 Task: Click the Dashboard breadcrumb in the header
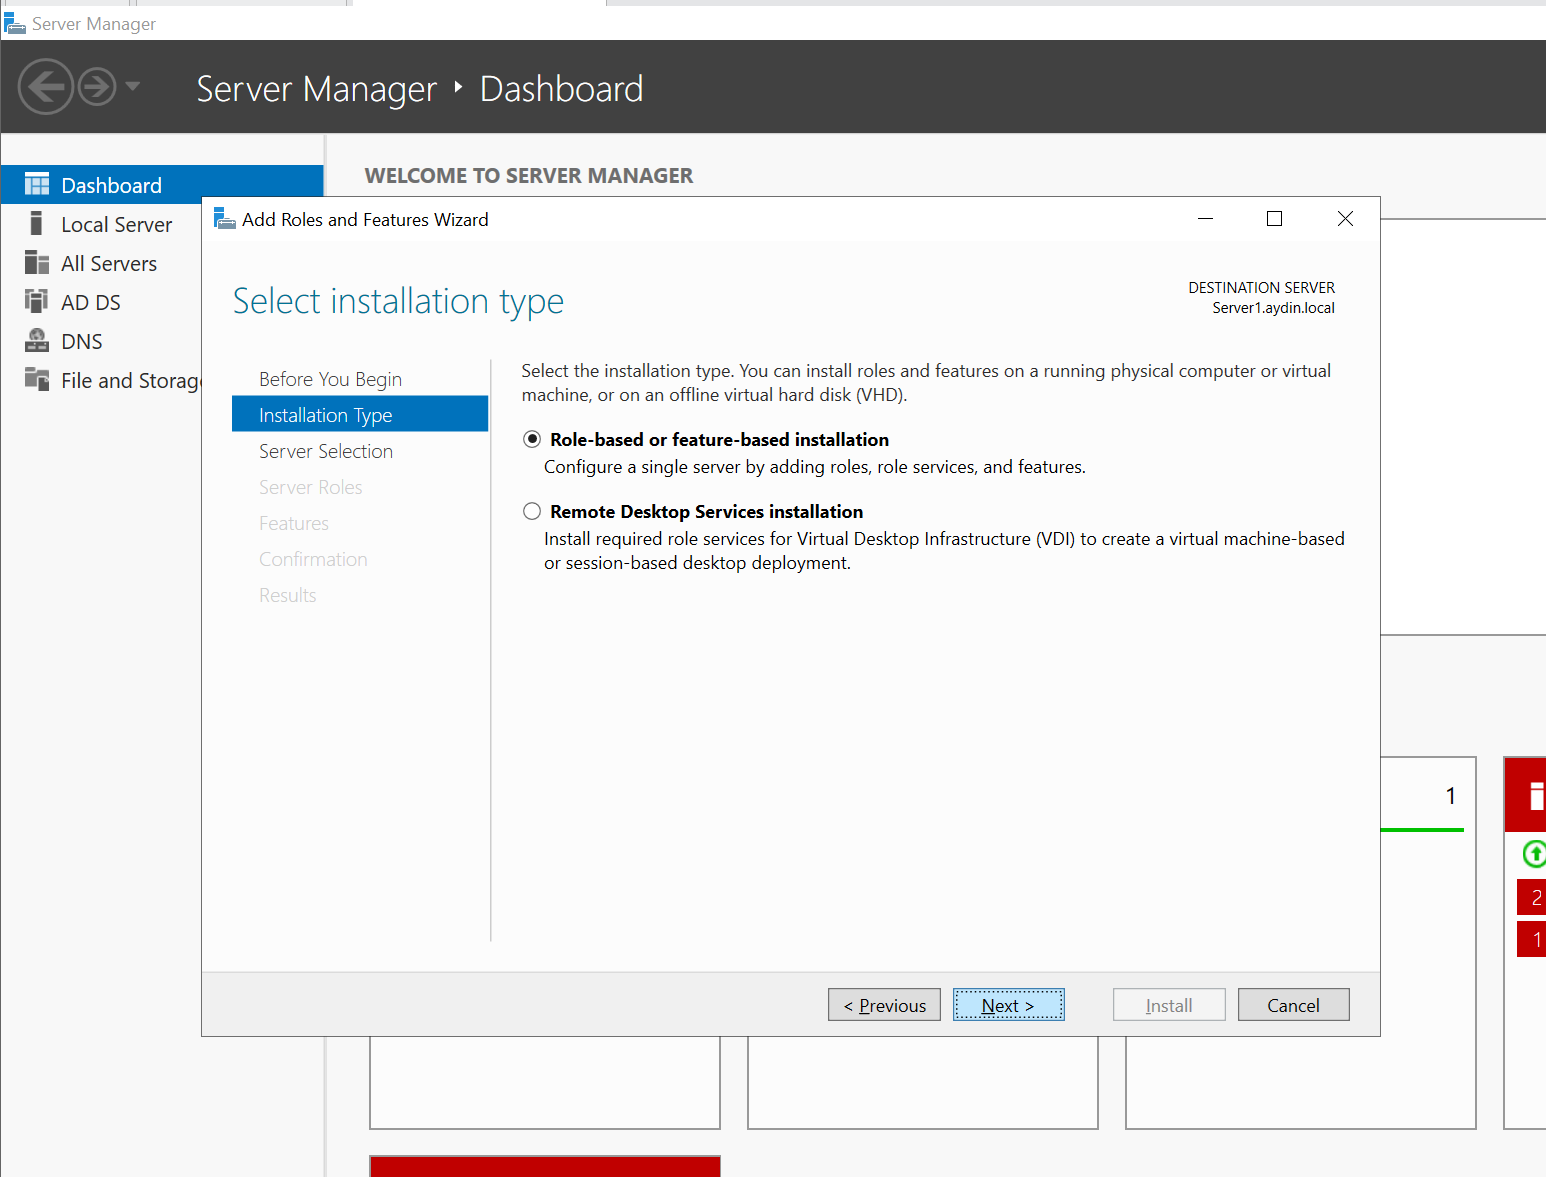coord(561,89)
